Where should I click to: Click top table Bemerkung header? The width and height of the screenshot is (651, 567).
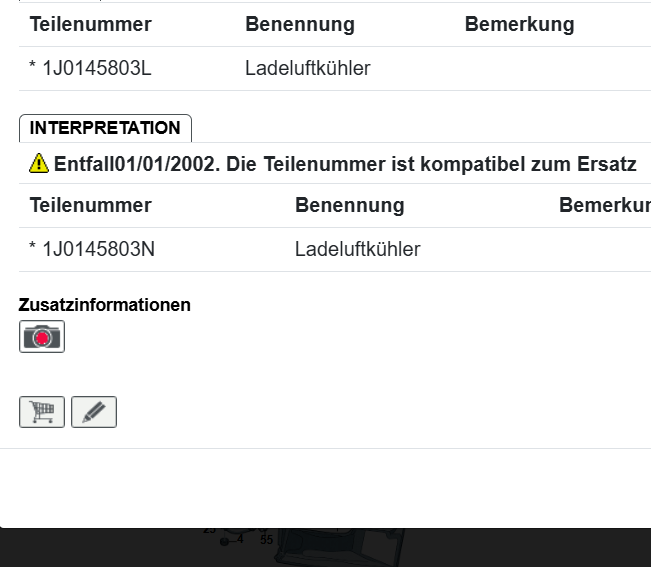tap(519, 24)
